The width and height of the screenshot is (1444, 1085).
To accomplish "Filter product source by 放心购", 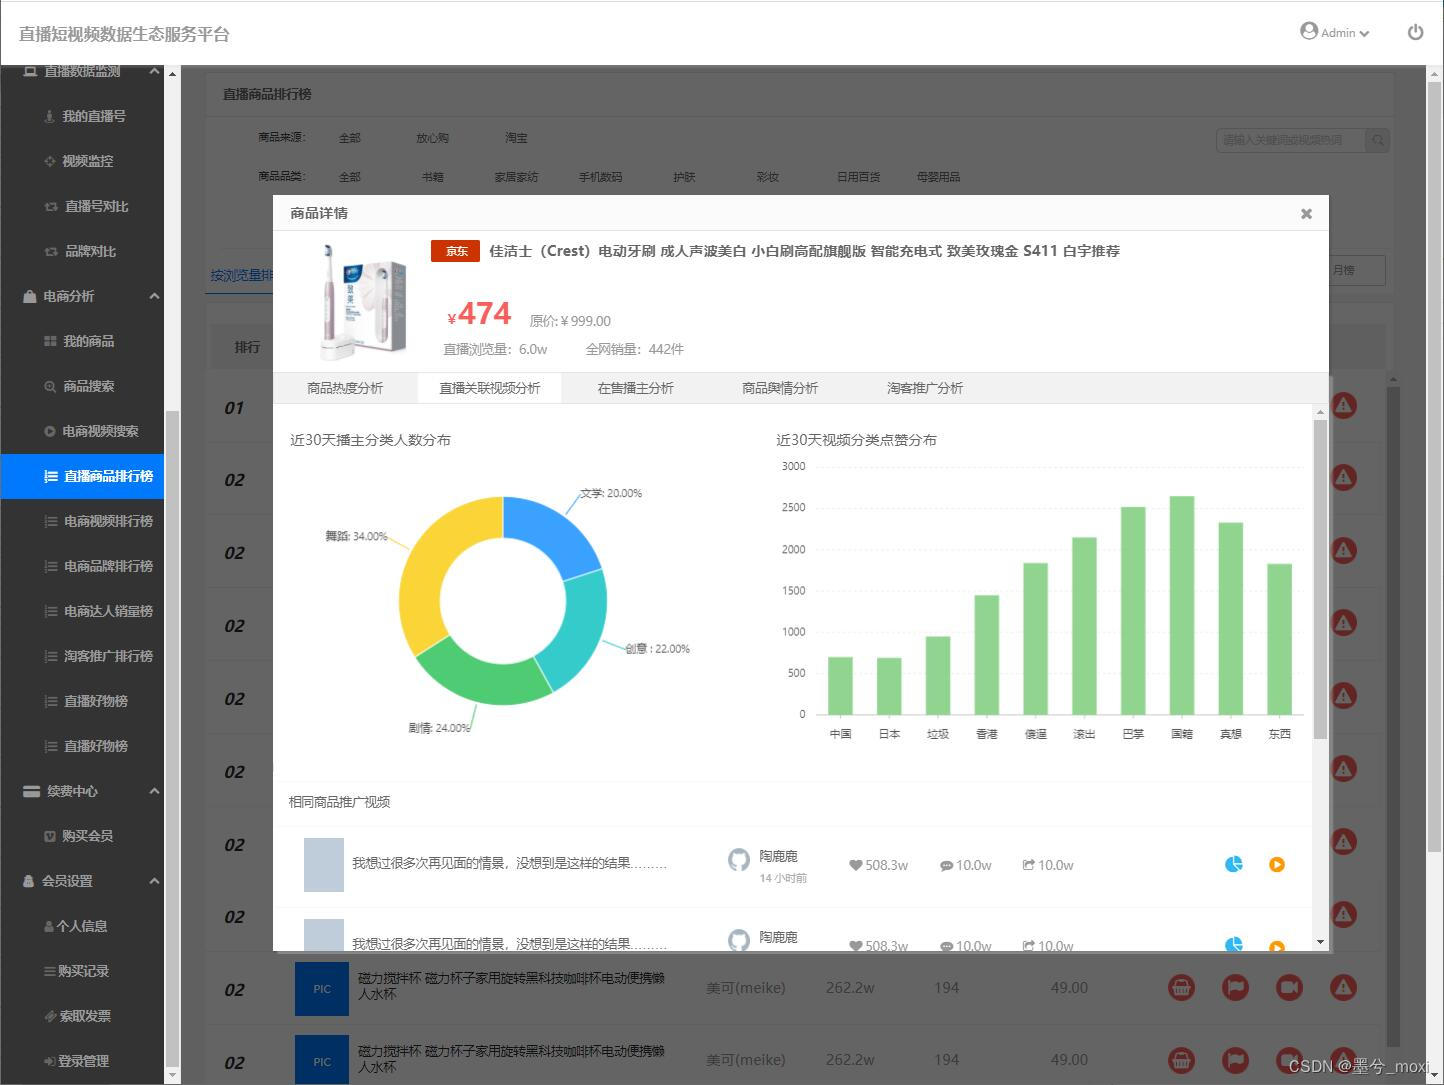I will [432, 138].
